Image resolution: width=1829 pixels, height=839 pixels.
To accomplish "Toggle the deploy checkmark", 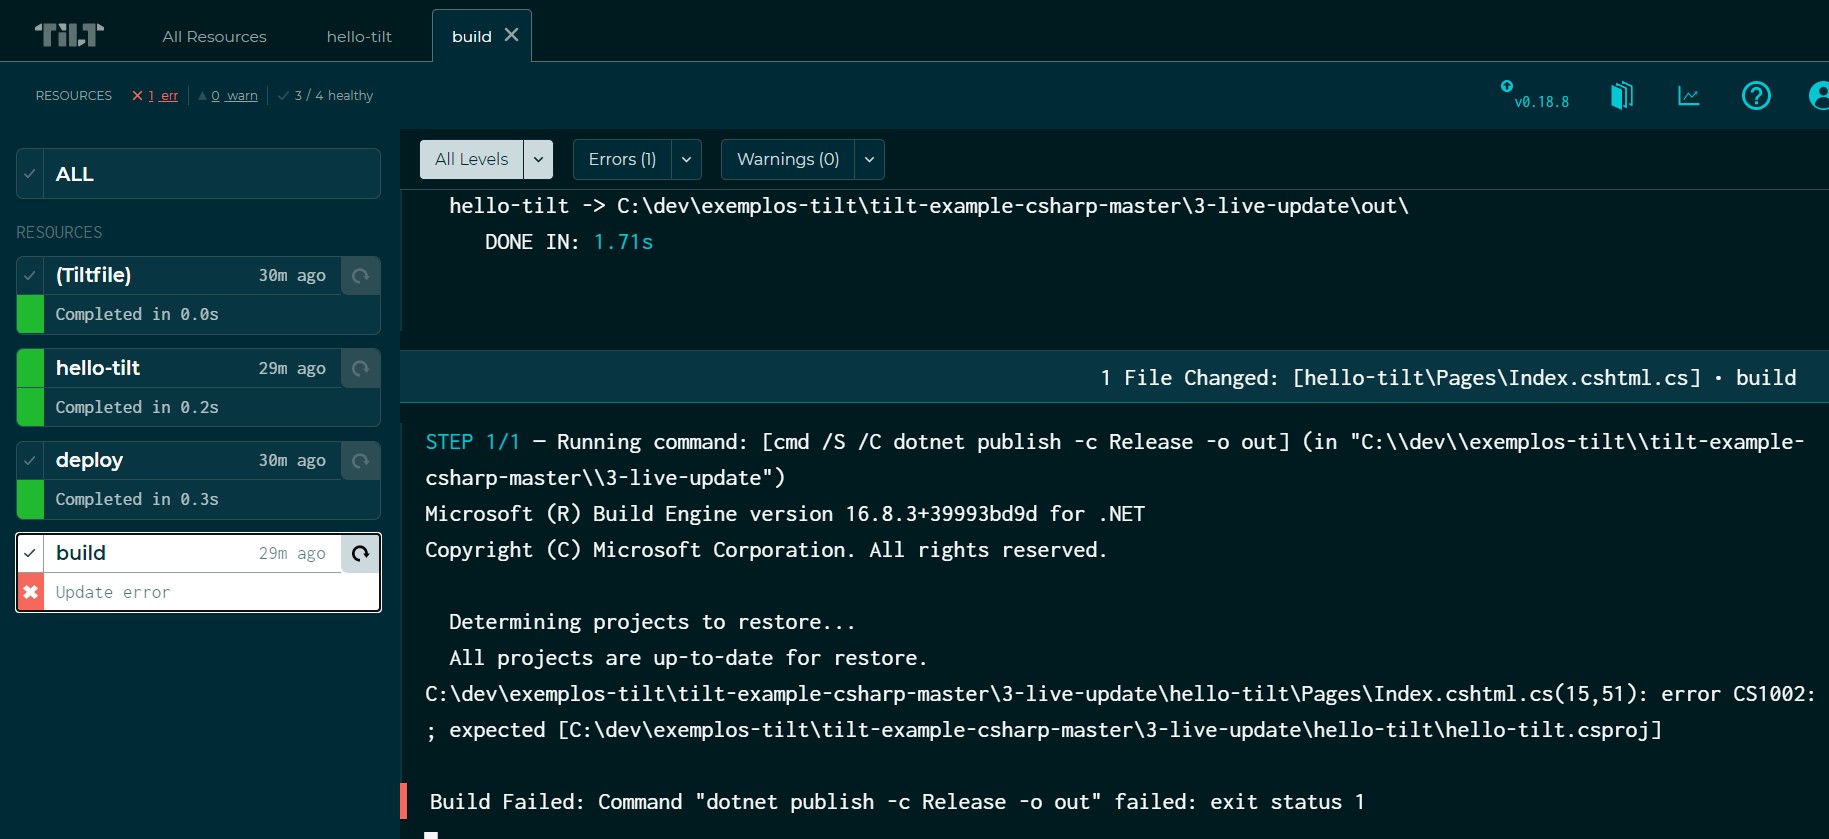I will pyautogui.click(x=30, y=460).
